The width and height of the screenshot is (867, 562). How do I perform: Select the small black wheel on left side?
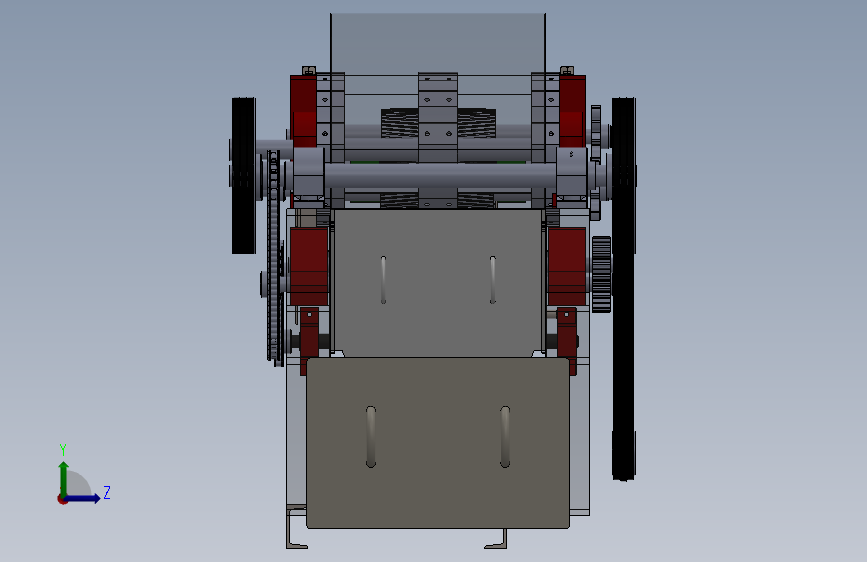(x=243, y=176)
